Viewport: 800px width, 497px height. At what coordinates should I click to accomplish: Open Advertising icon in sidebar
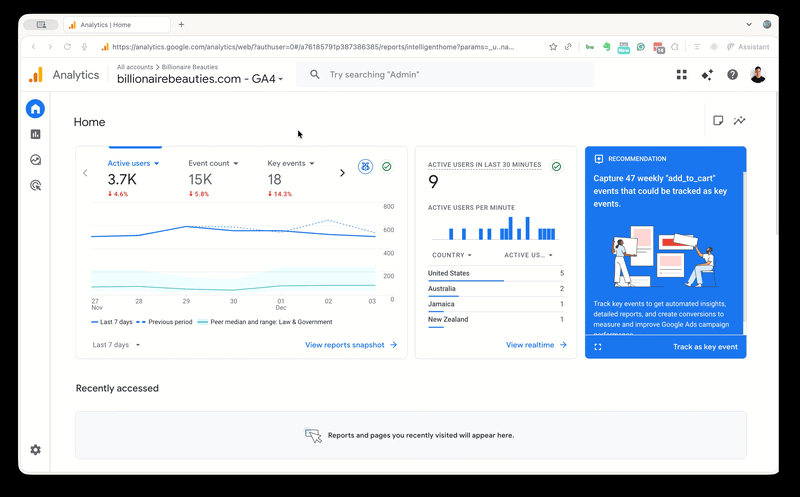(x=36, y=185)
